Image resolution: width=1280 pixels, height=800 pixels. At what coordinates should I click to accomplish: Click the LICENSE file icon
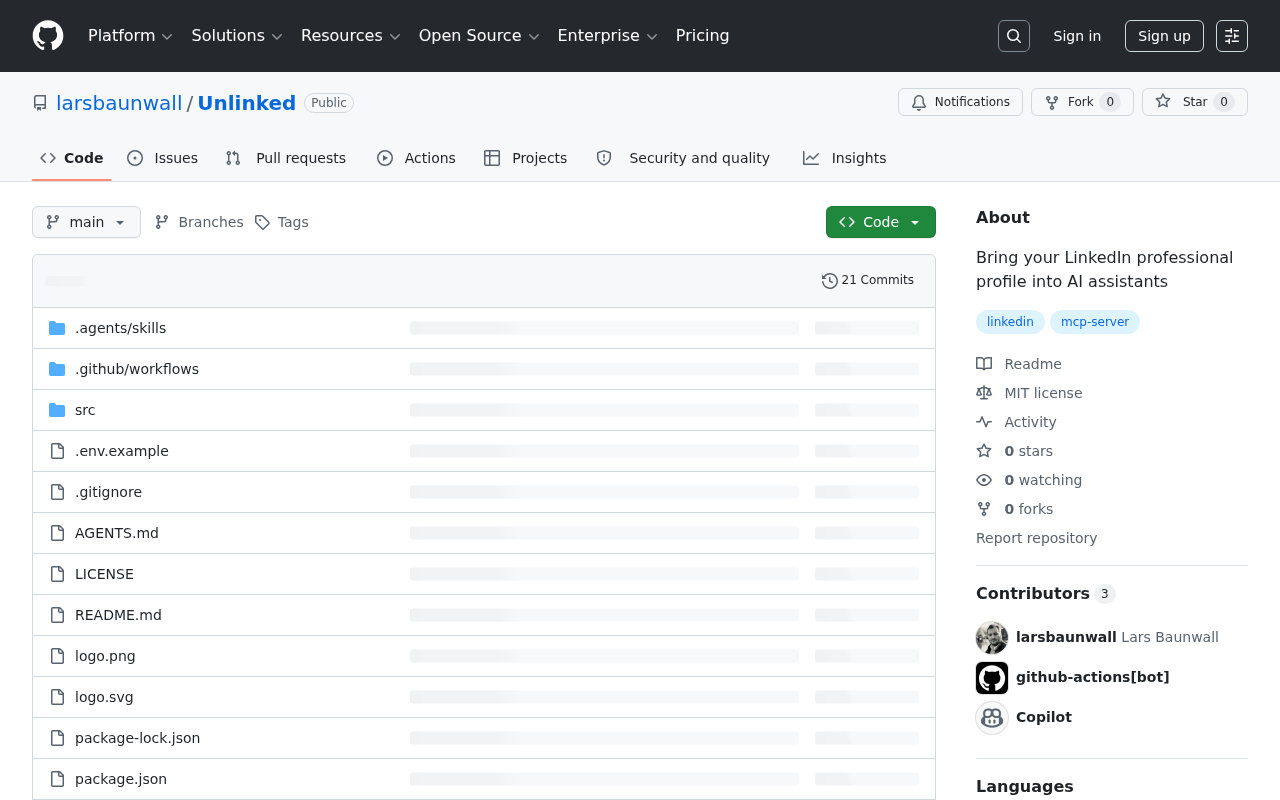click(x=57, y=574)
